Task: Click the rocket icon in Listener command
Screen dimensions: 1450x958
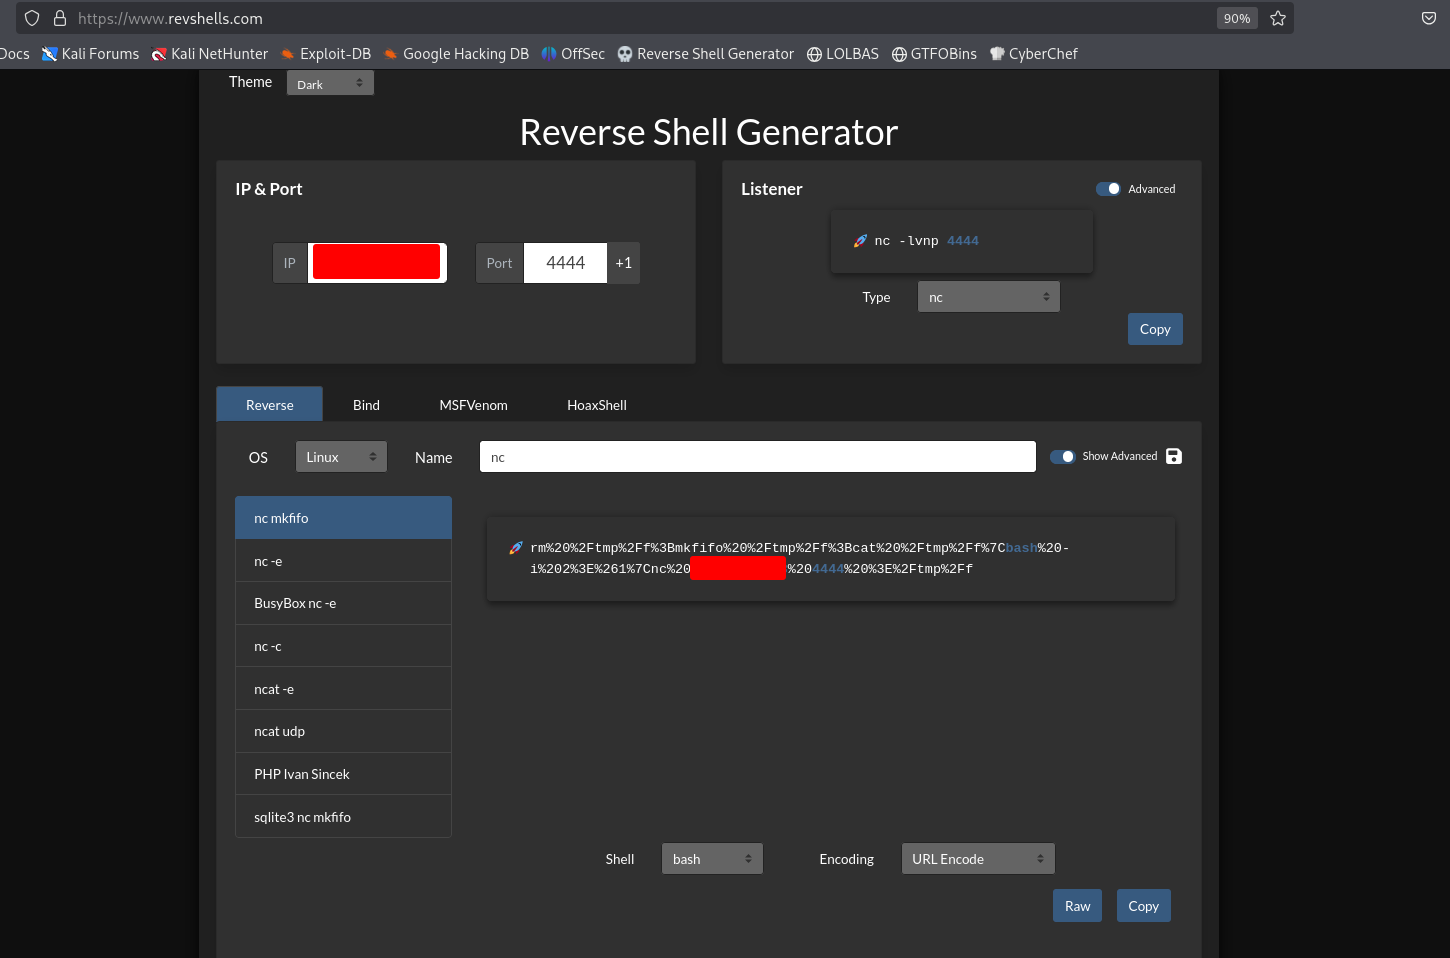Action: tap(860, 241)
